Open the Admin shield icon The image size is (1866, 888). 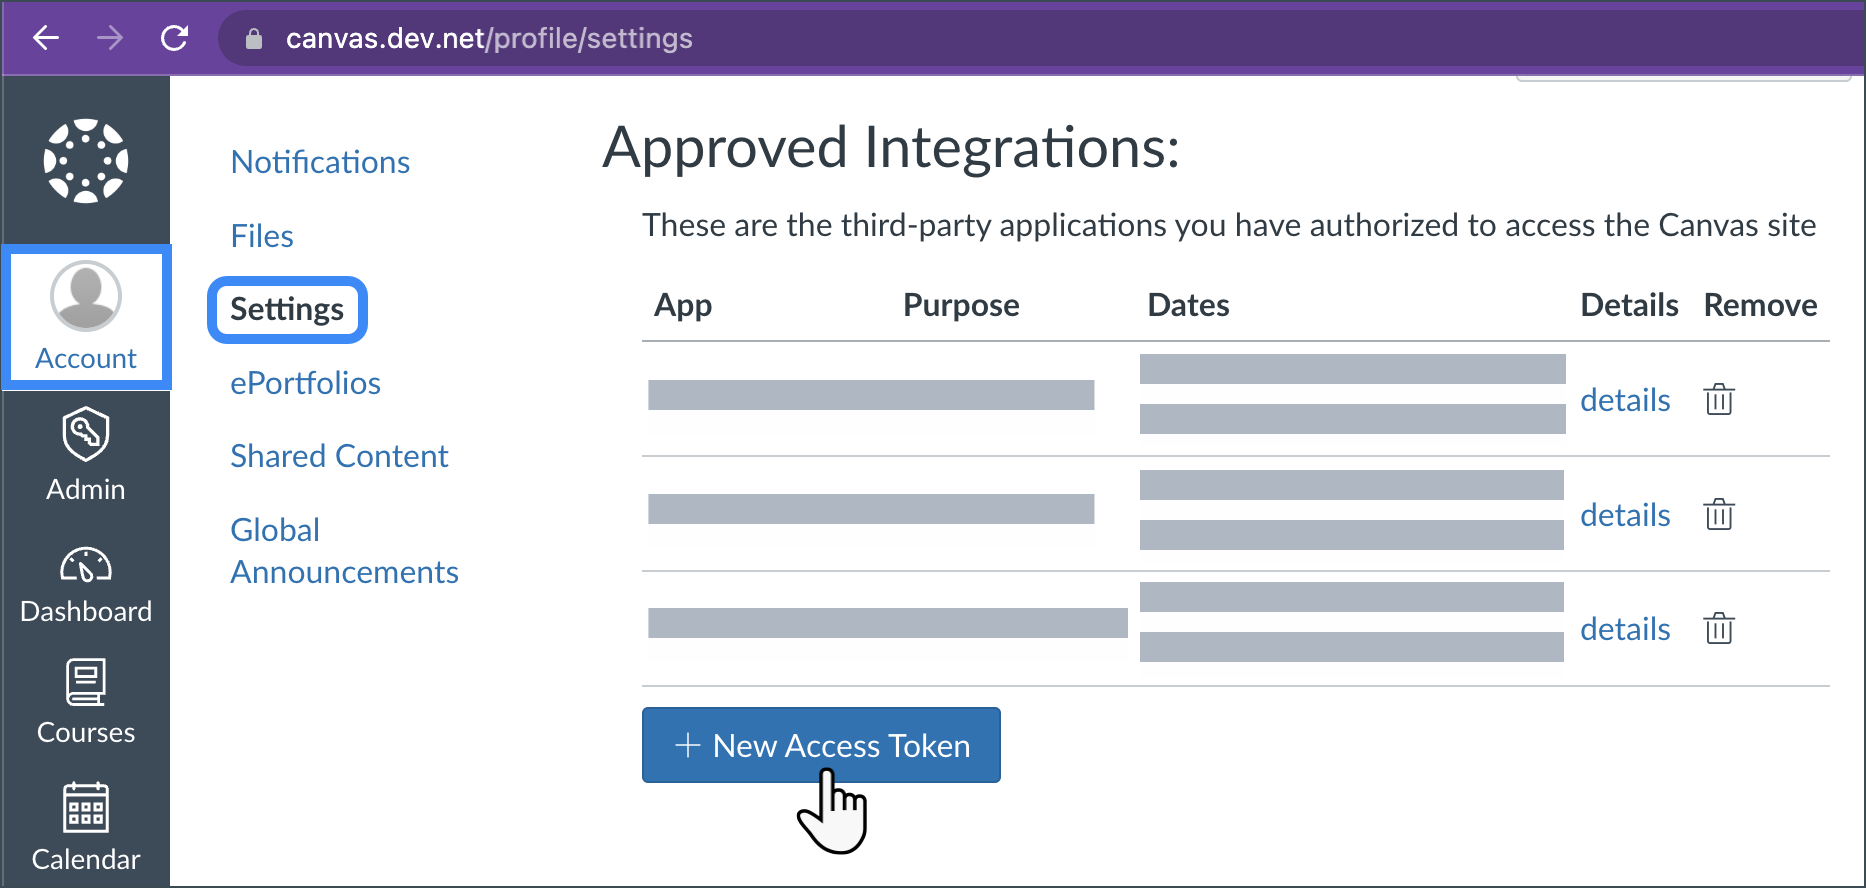[x=86, y=434]
